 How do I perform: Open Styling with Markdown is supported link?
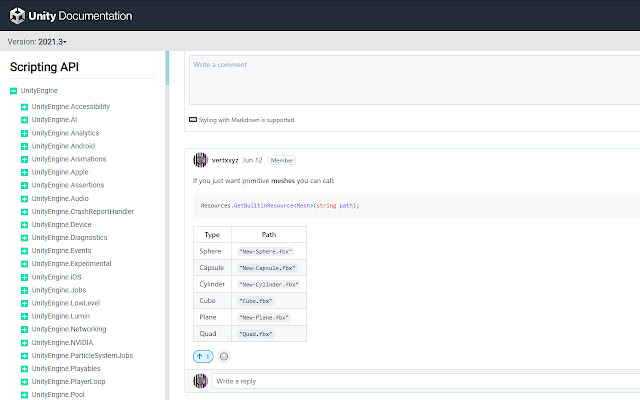(246, 120)
